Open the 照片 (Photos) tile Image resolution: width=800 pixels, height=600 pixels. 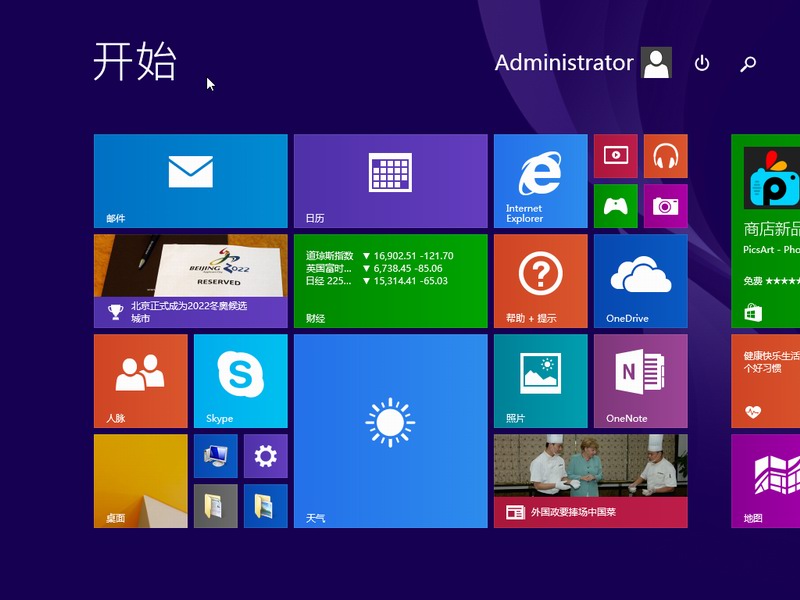click(x=540, y=380)
